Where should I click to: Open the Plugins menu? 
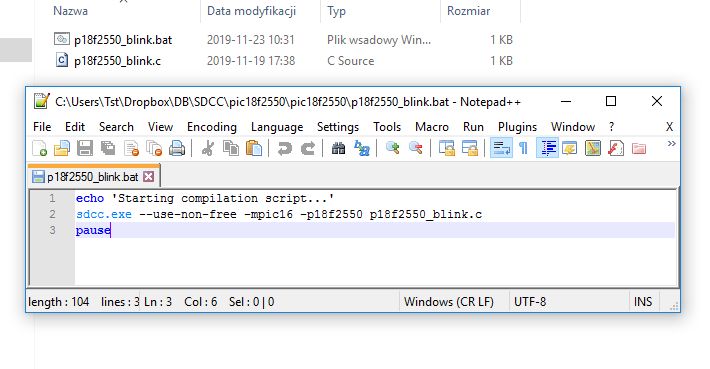coord(517,127)
